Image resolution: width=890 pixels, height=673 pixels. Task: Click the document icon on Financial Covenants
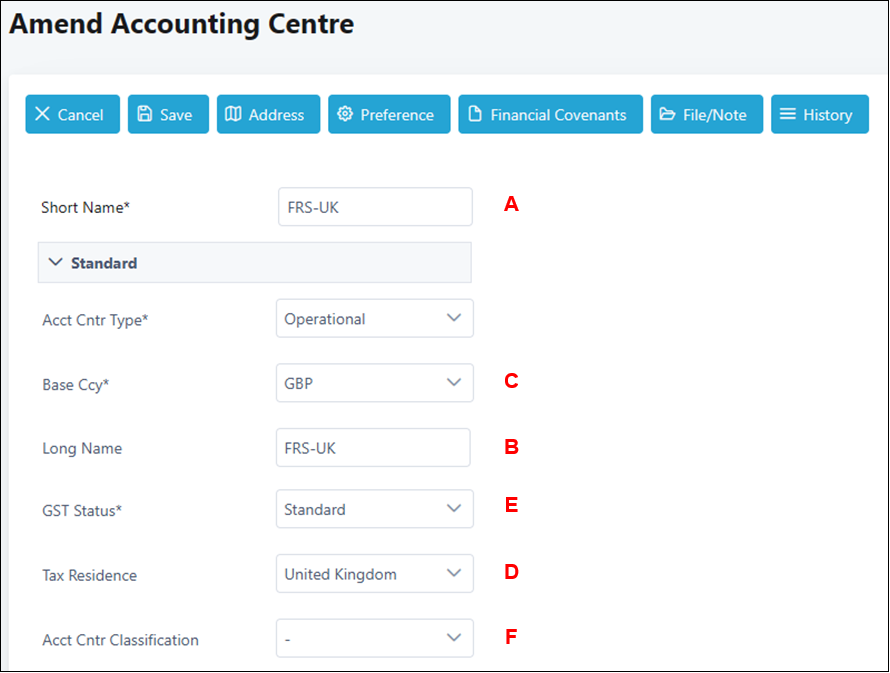click(475, 114)
